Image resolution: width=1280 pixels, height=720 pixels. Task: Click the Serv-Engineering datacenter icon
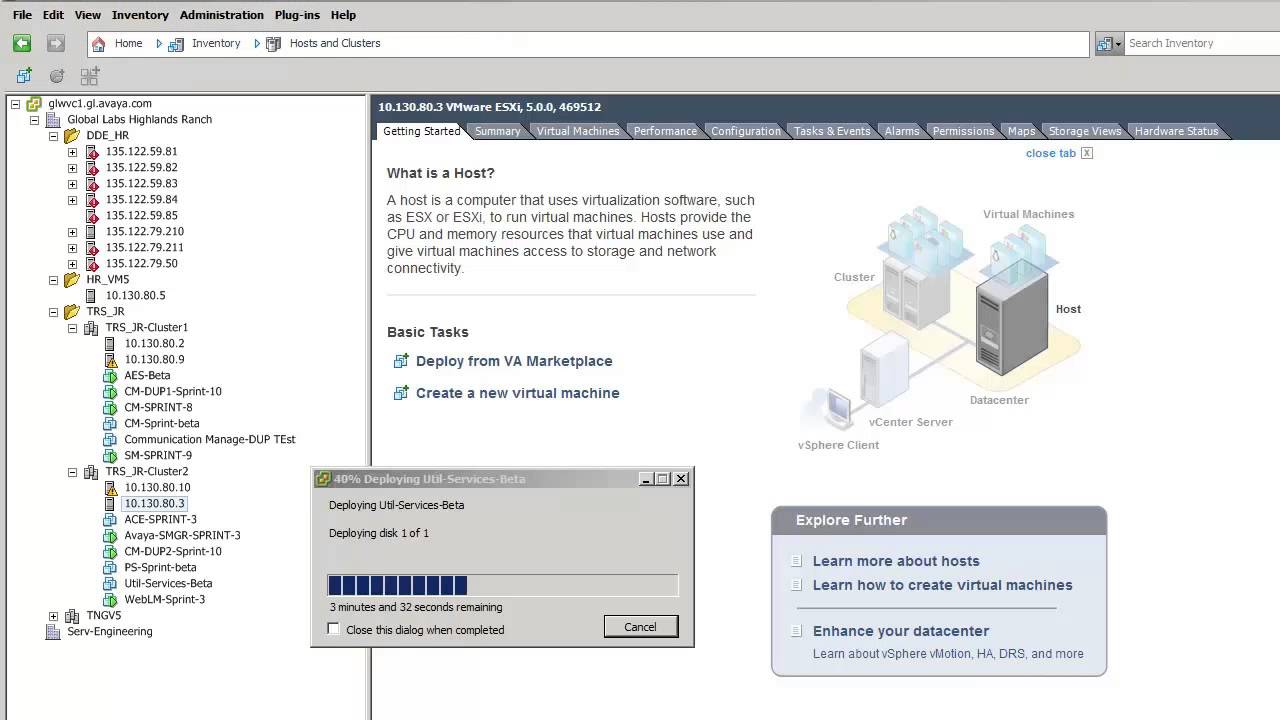53,632
